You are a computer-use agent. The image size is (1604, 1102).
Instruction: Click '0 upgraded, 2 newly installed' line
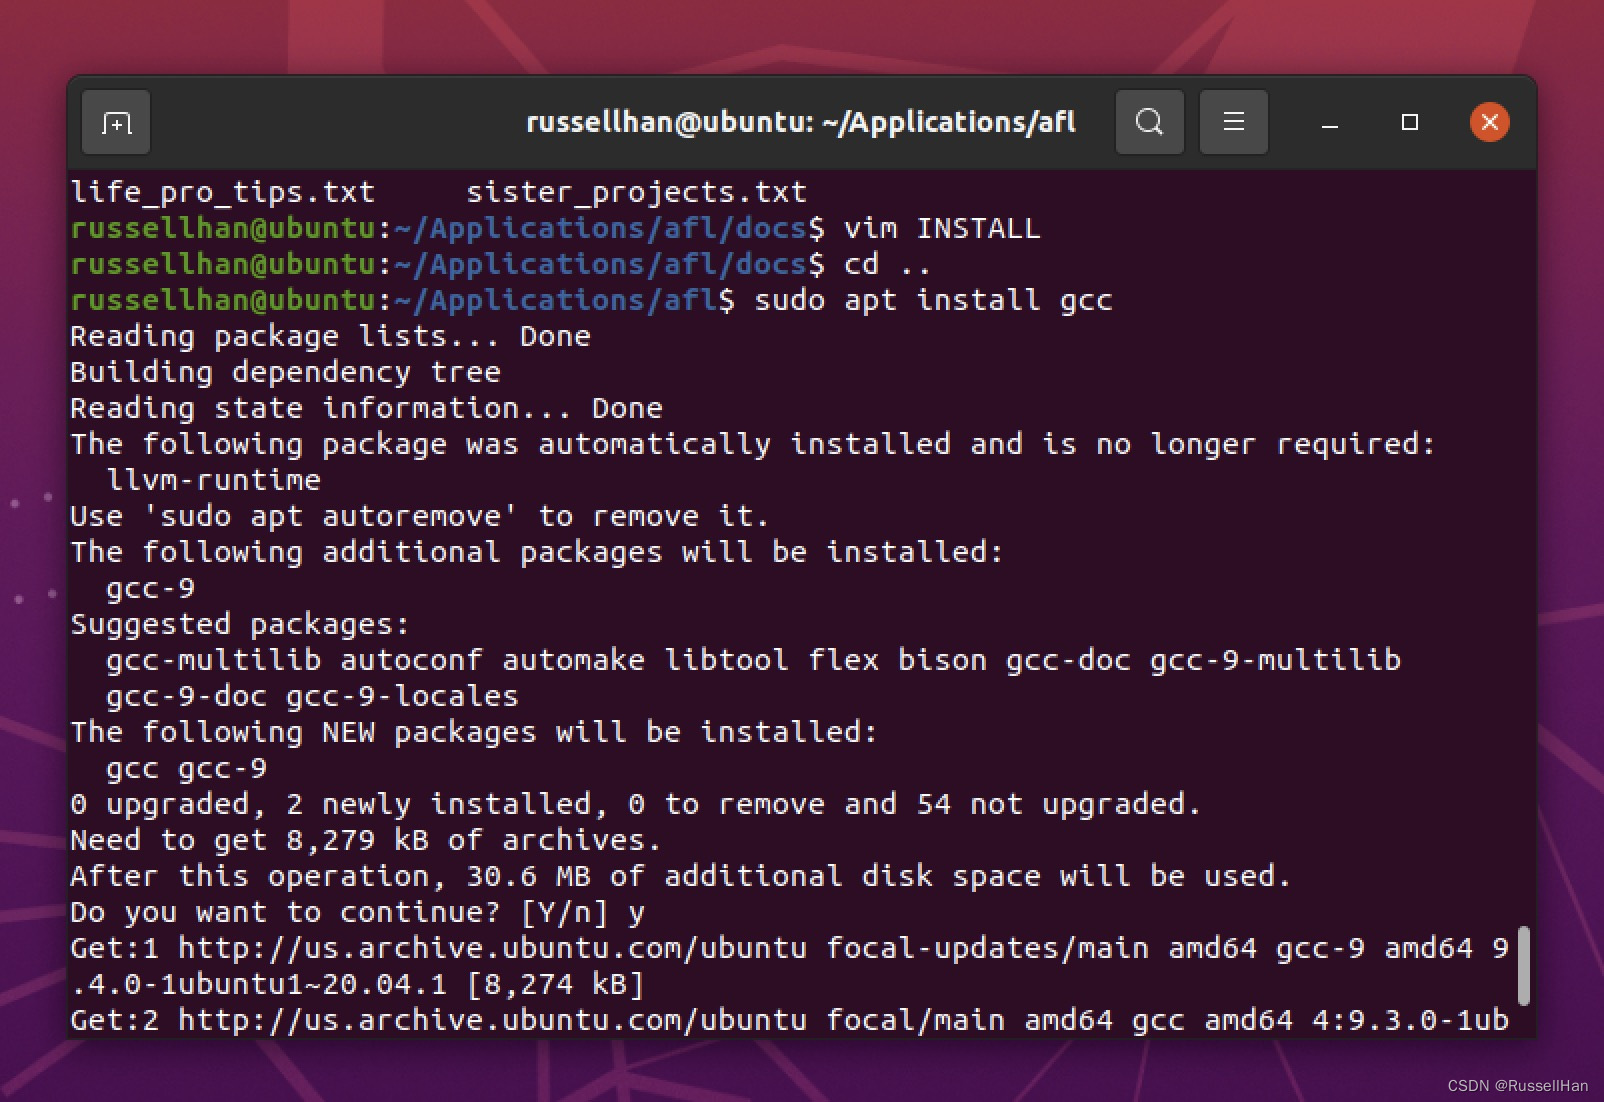[x=635, y=804]
